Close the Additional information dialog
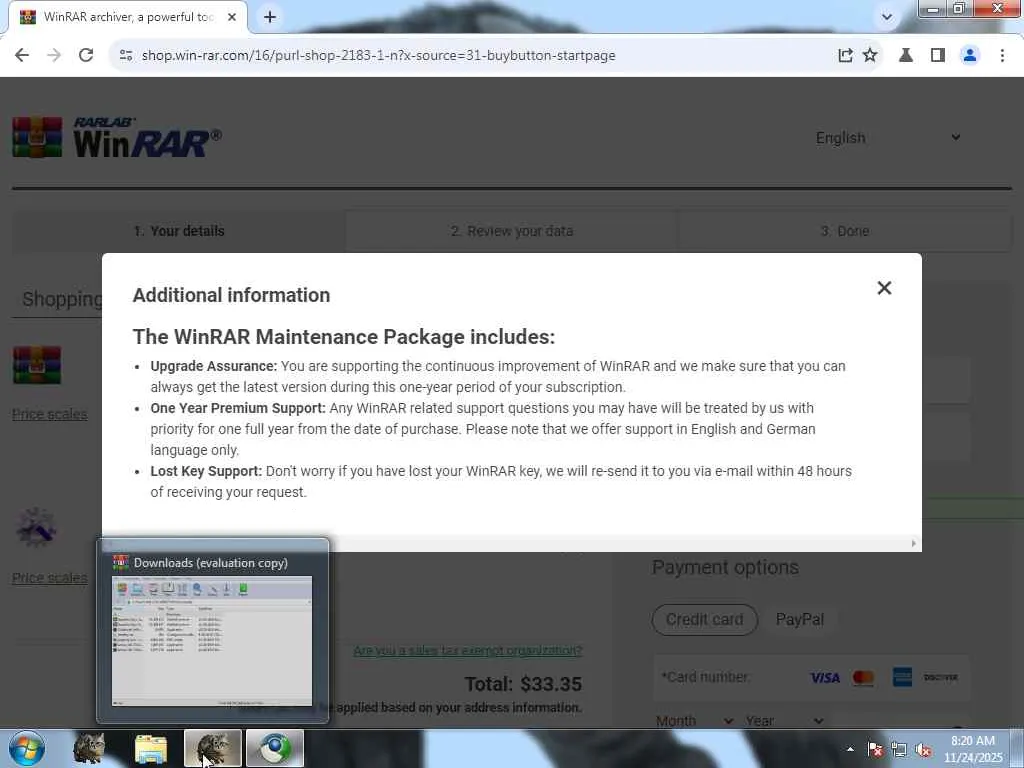Viewport: 1024px width, 768px height. click(x=884, y=288)
